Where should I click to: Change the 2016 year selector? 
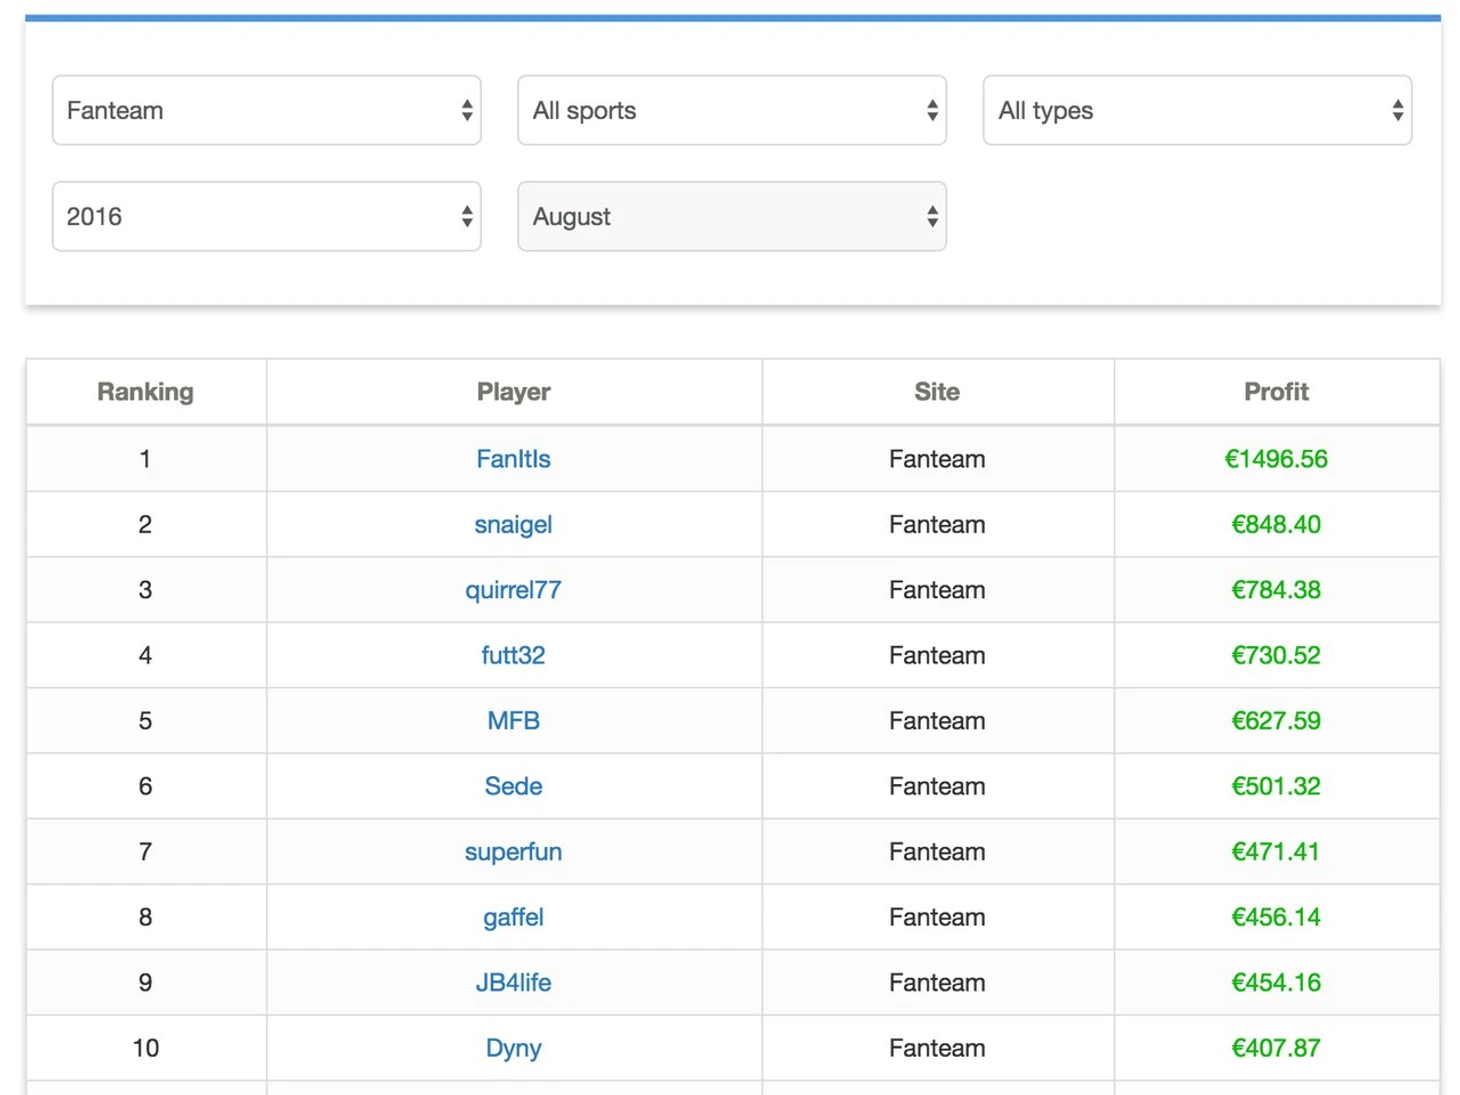[x=266, y=216]
